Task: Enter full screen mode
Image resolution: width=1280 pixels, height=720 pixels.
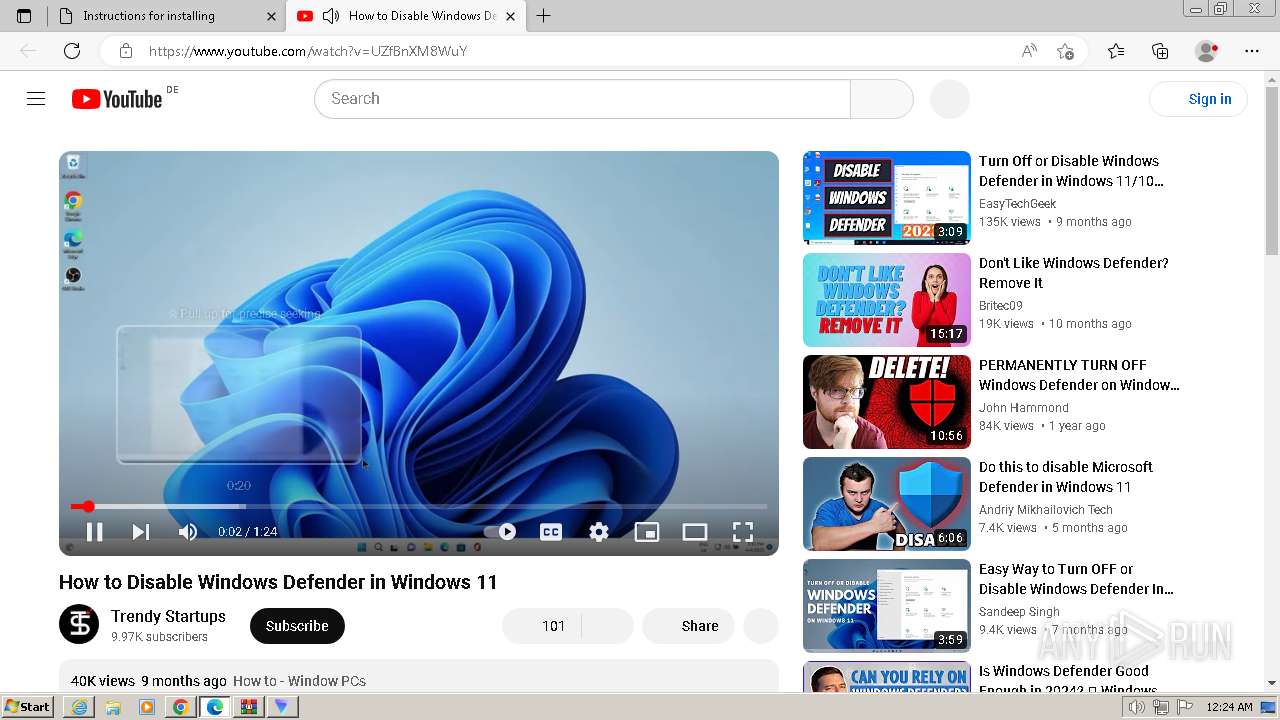Action: (x=743, y=532)
